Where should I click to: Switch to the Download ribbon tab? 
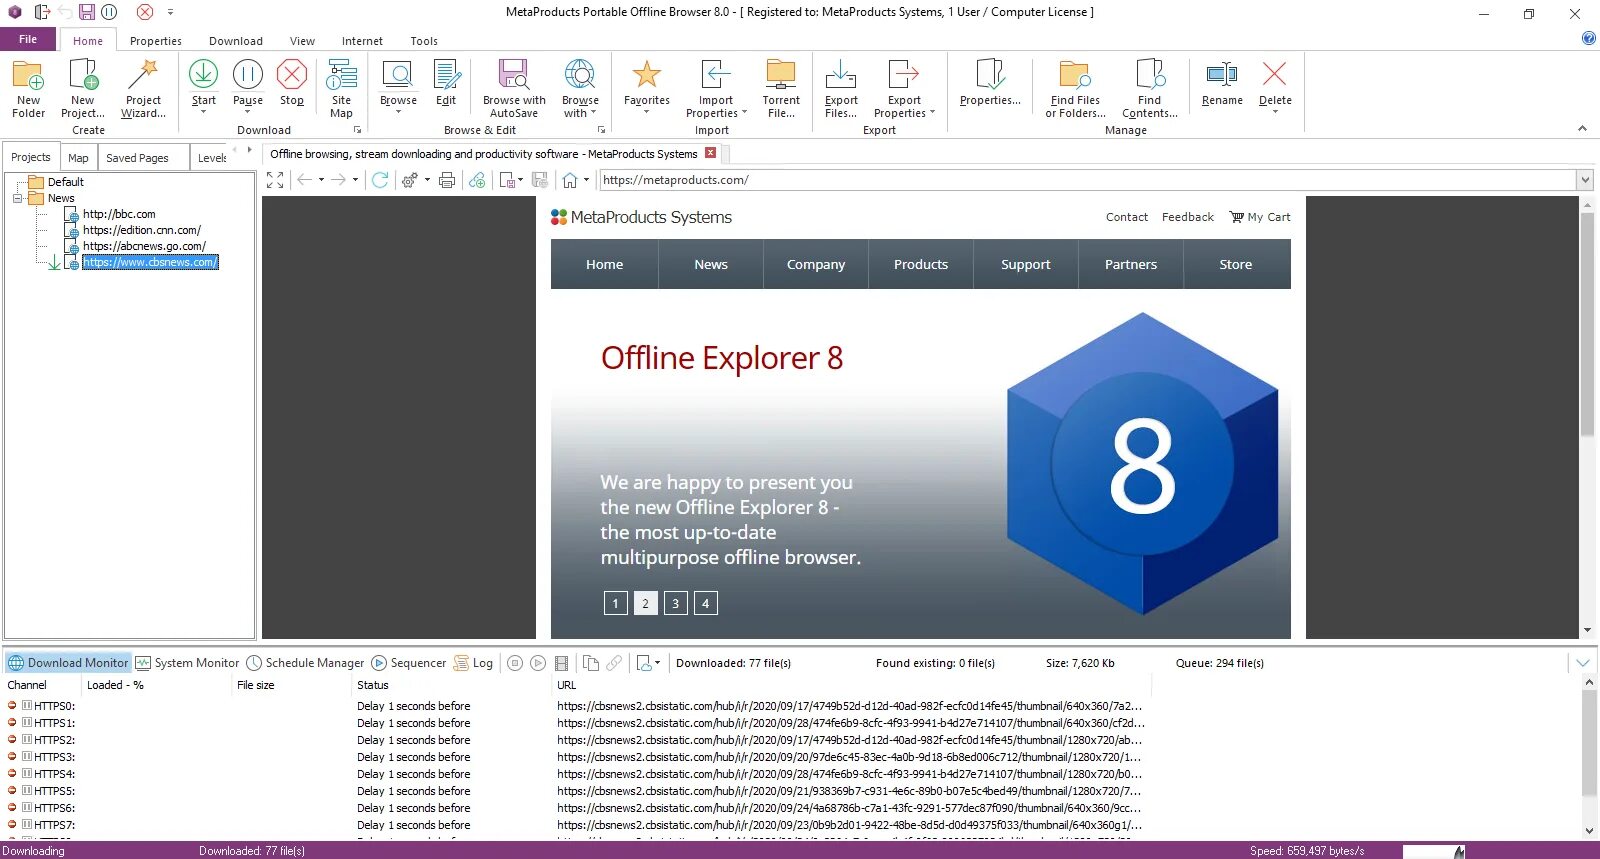pos(236,41)
